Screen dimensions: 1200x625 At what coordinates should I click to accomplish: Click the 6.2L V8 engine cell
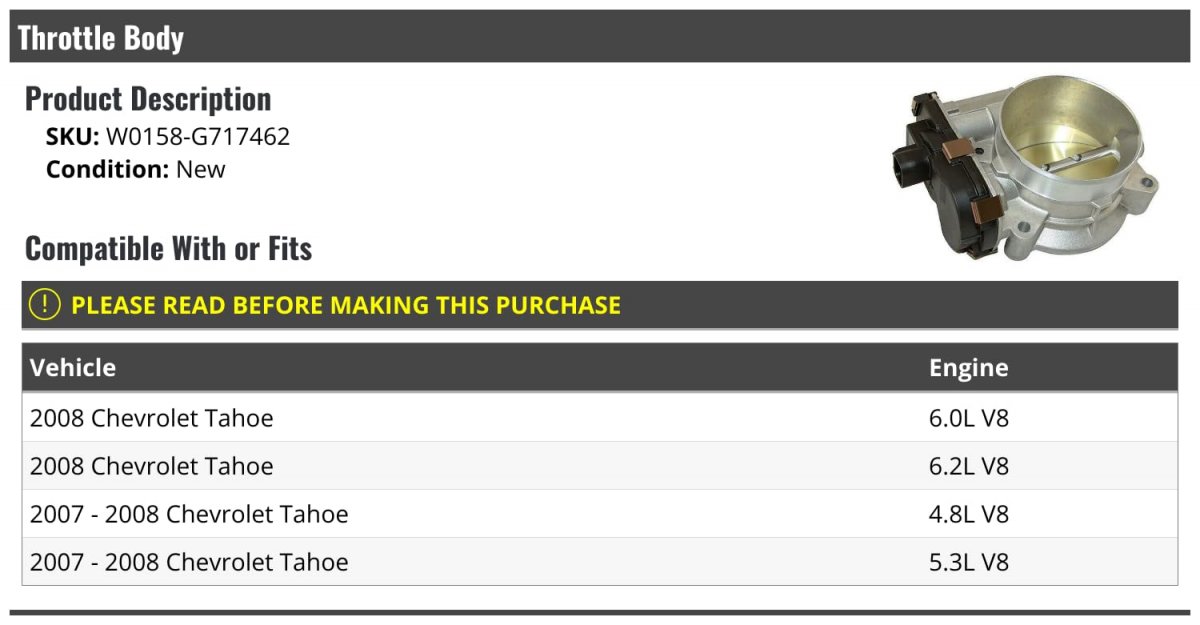pos(969,466)
